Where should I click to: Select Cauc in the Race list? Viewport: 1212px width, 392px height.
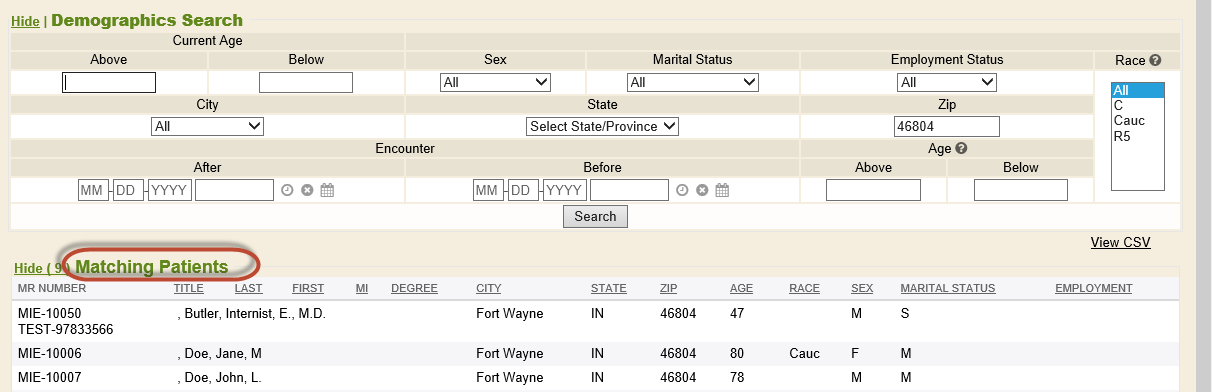tap(1129, 121)
